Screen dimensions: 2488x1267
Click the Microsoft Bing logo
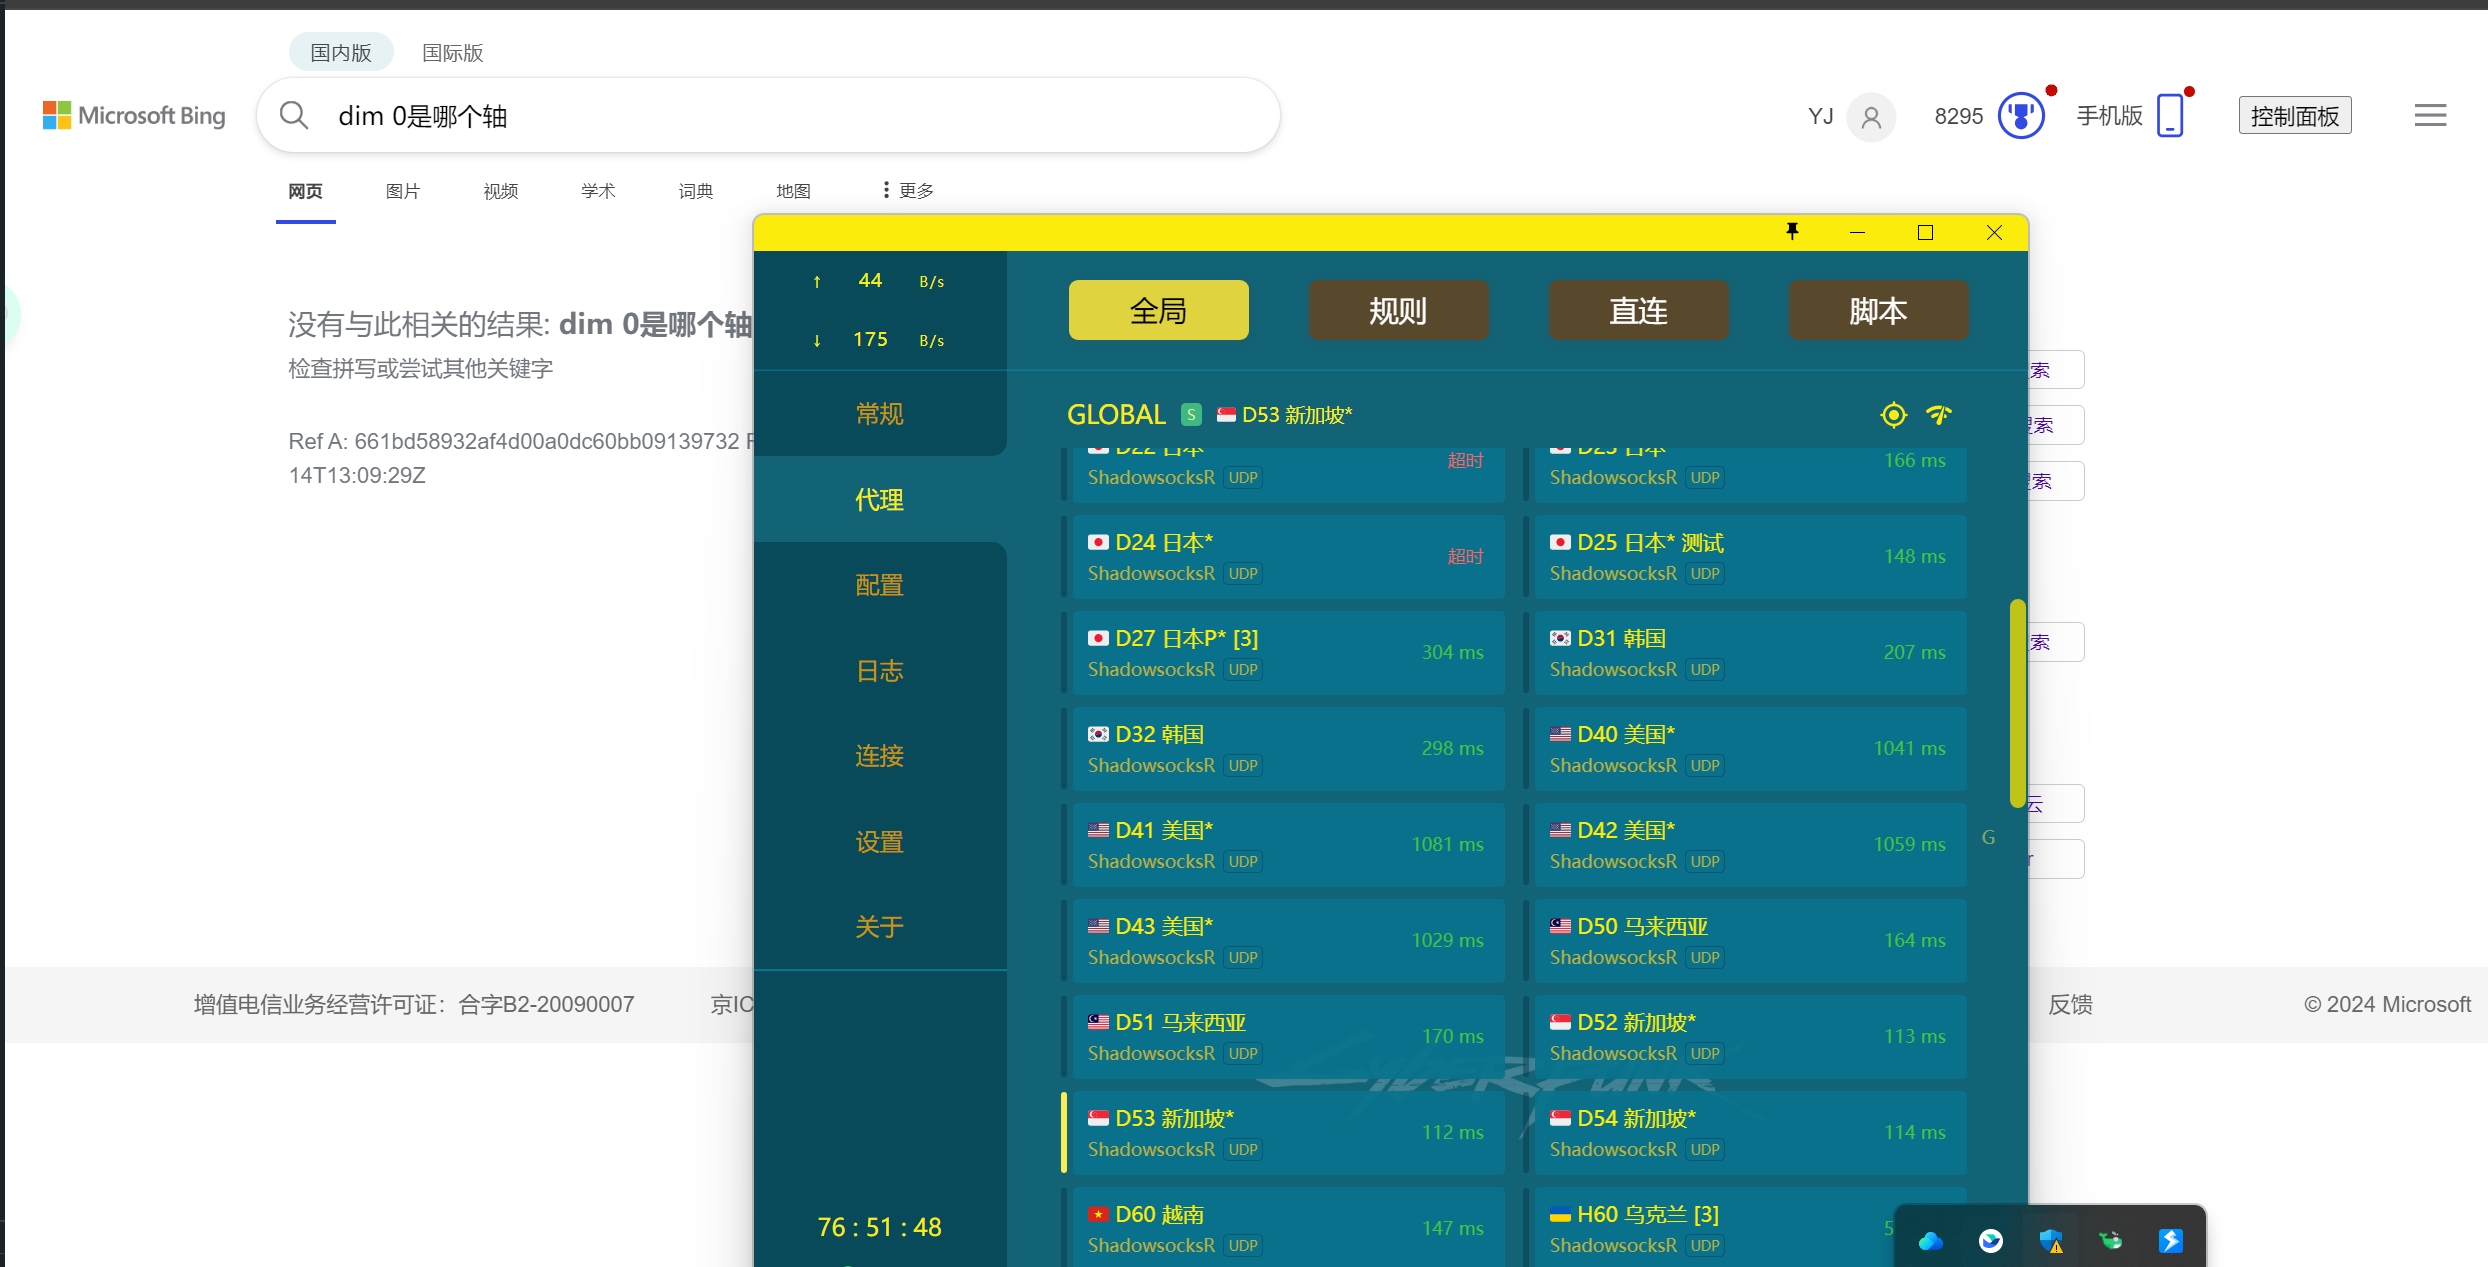(x=134, y=116)
